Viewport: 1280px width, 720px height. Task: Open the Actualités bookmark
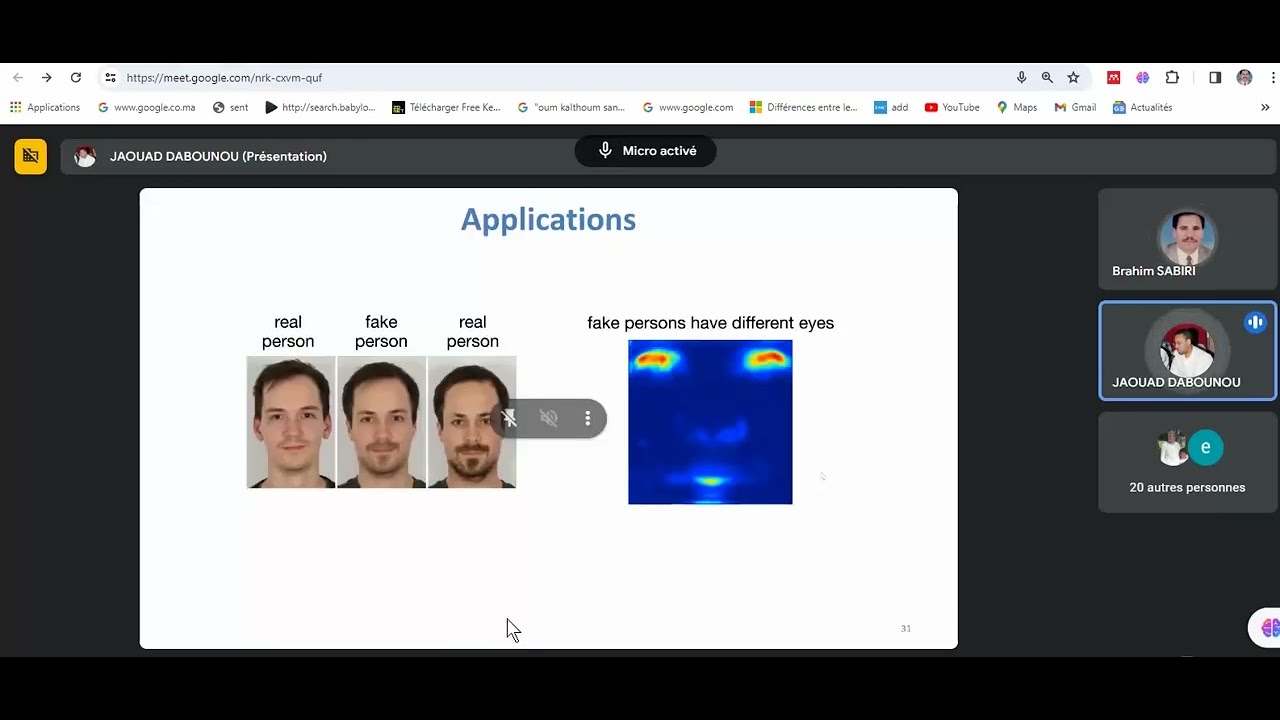point(1142,107)
